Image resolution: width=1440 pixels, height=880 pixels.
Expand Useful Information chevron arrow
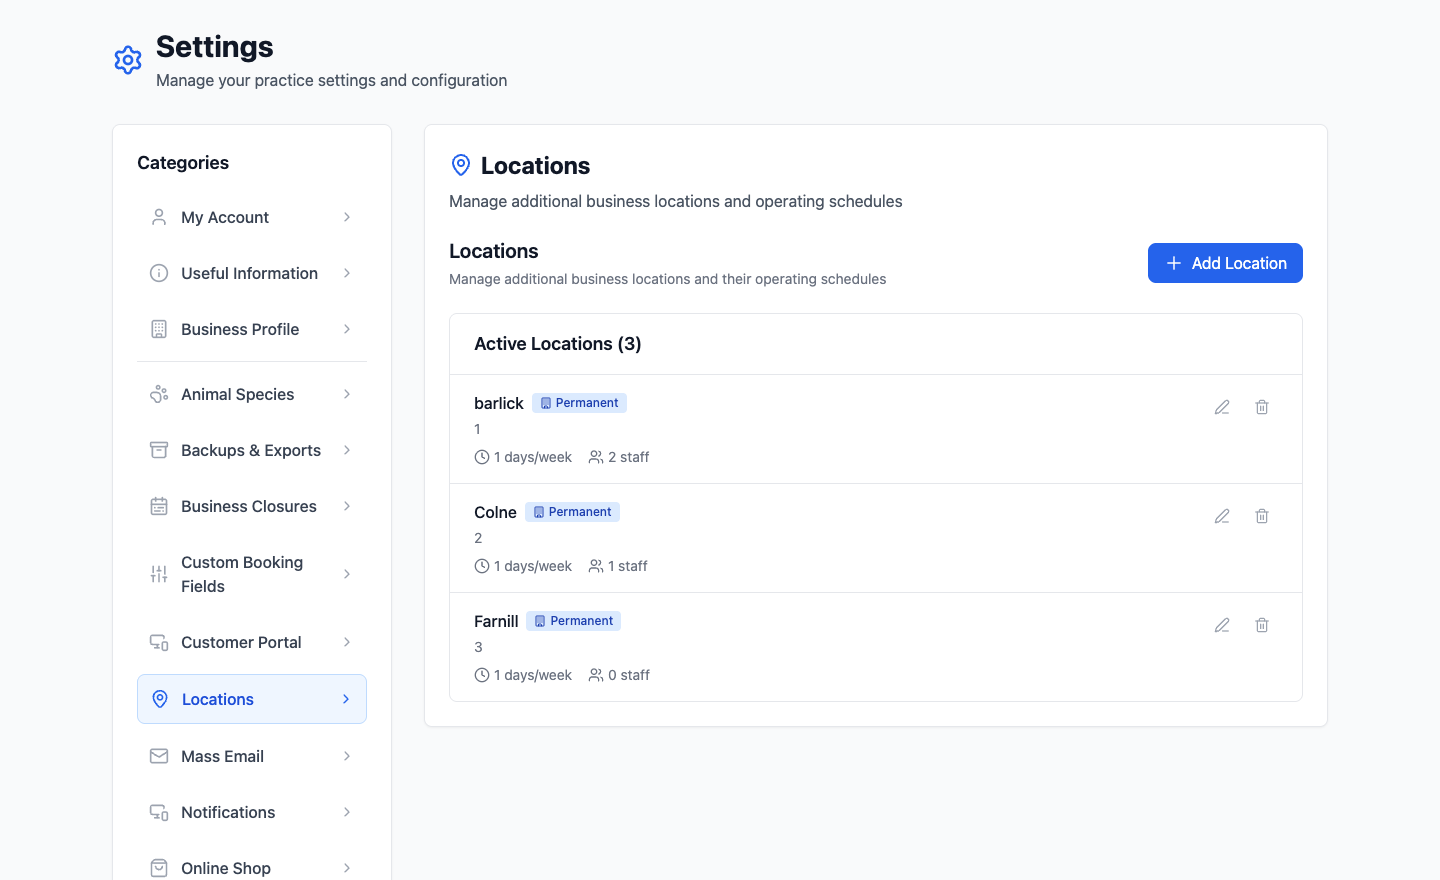pos(347,273)
